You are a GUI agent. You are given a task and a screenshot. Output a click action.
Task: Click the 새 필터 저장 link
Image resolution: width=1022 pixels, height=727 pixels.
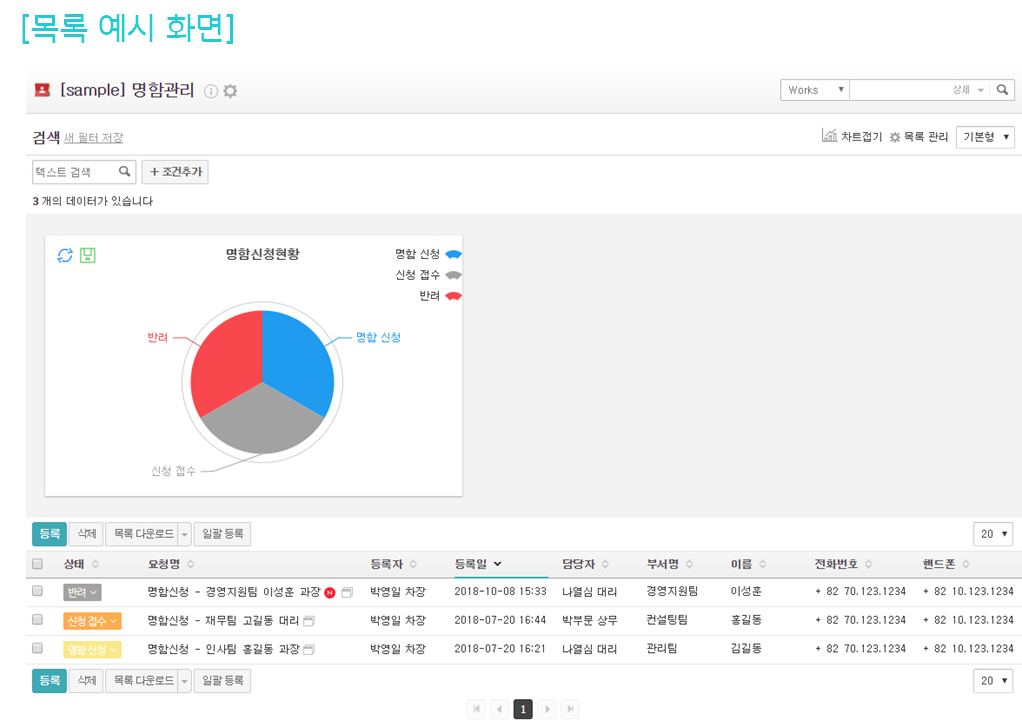93,138
